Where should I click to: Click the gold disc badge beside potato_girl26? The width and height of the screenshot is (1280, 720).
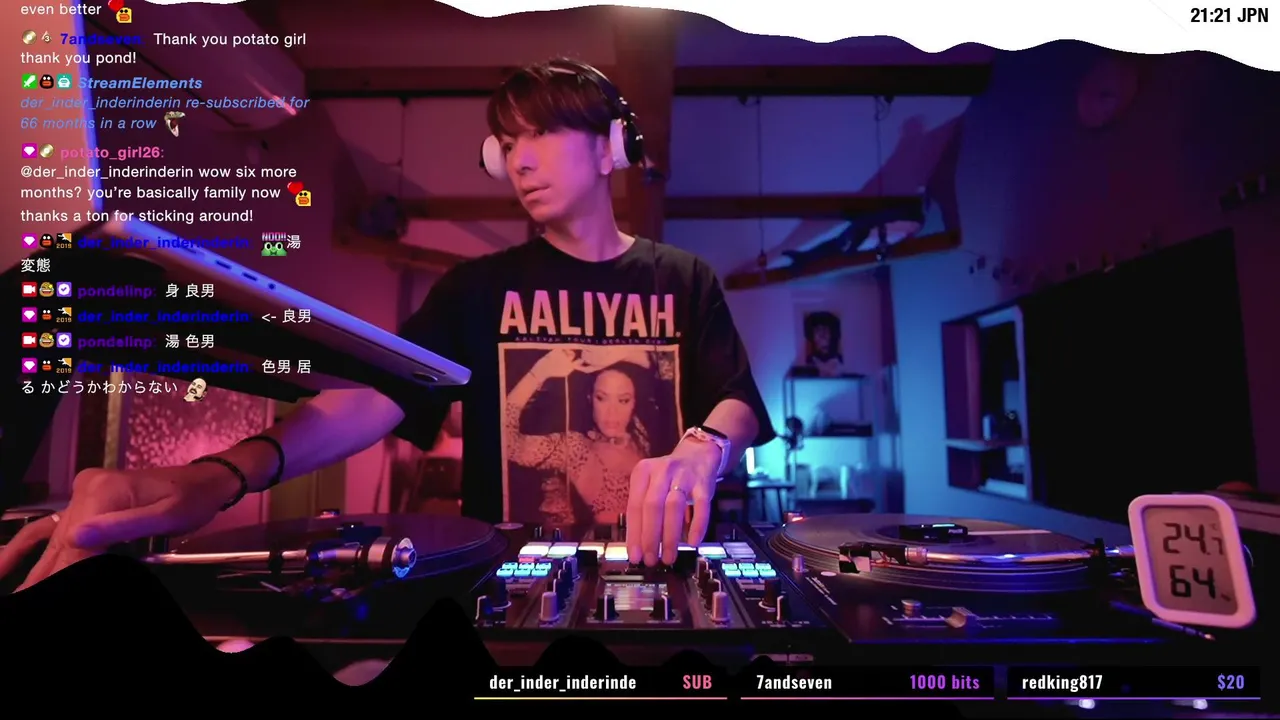point(46,151)
